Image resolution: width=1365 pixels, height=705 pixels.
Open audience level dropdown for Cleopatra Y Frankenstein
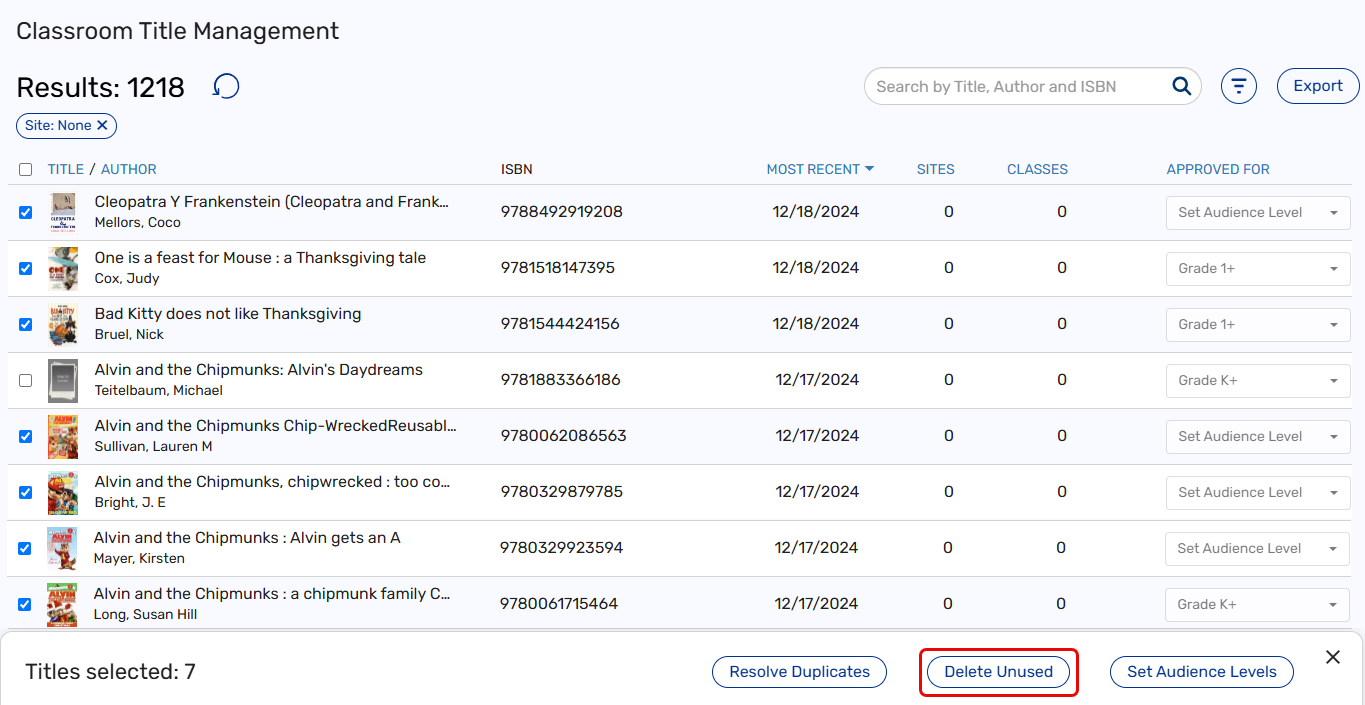pyautogui.click(x=1258, y=212)
